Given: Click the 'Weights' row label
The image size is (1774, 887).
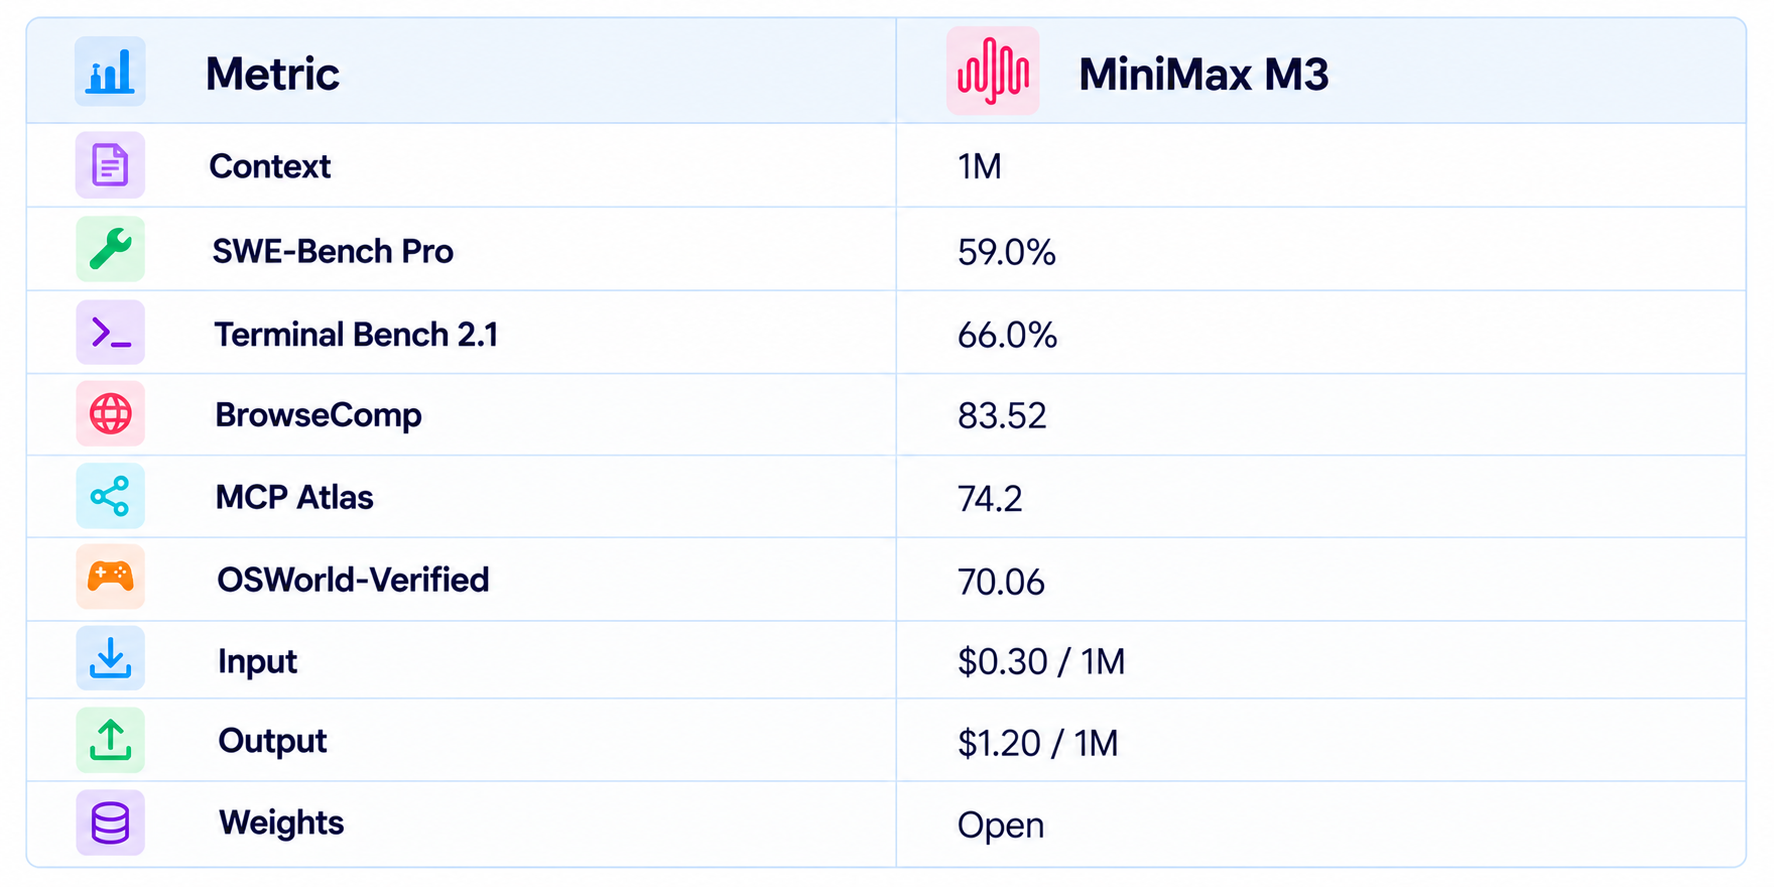Looking at the screenshot, I should pyautogui.click(x=281, y=823).
